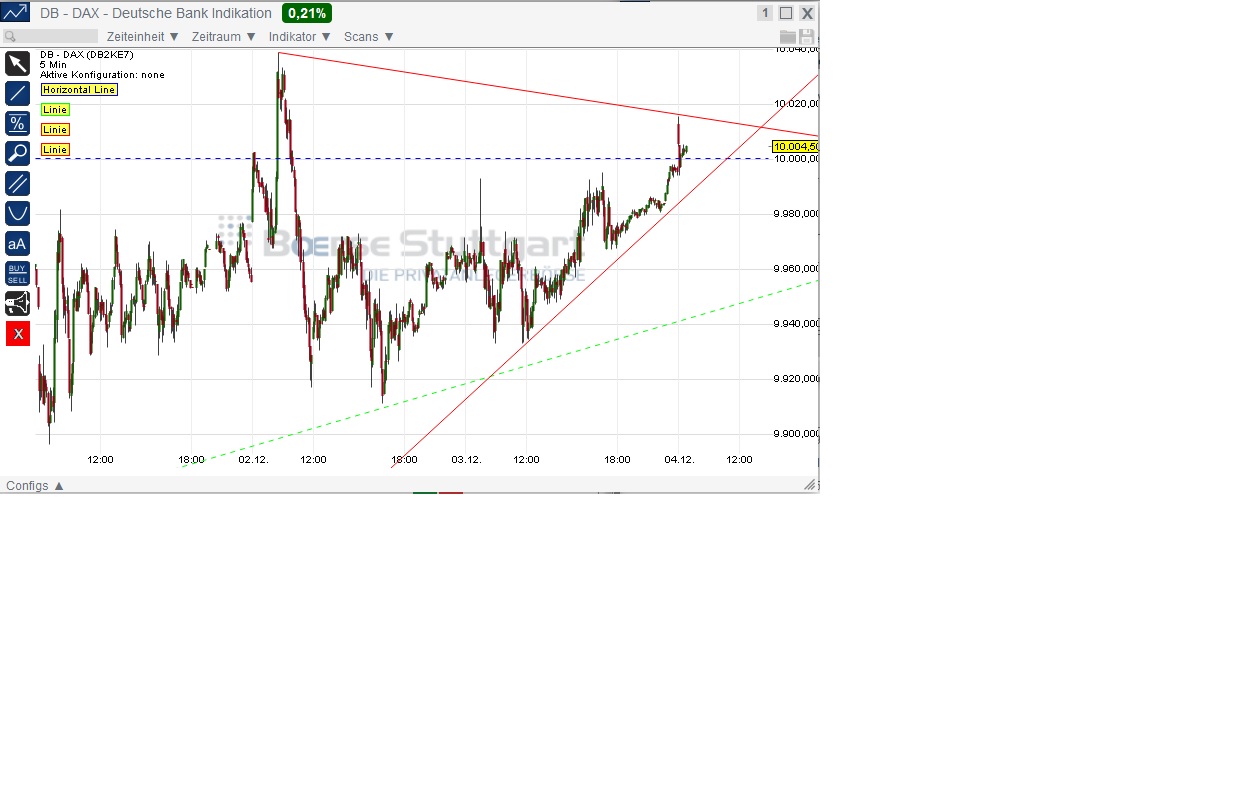Click the alert megaphone icon

click(16, 303)
